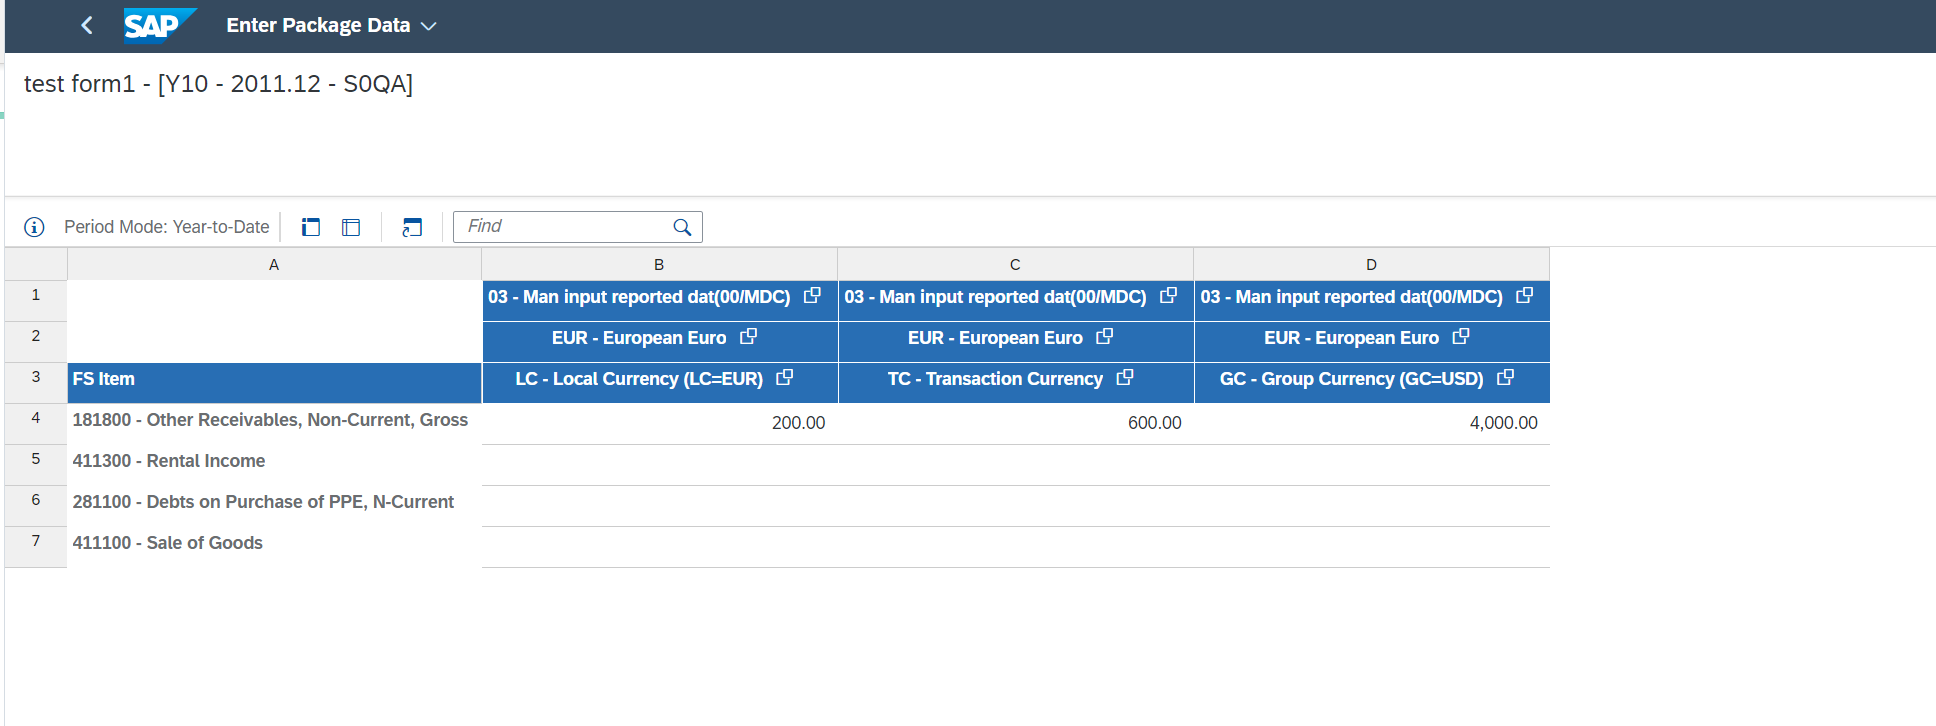Select the 411300 - Rental Income row item
Image resolution: width=1936 pixels, height=726 pixels.
click(x=169, y=461)
